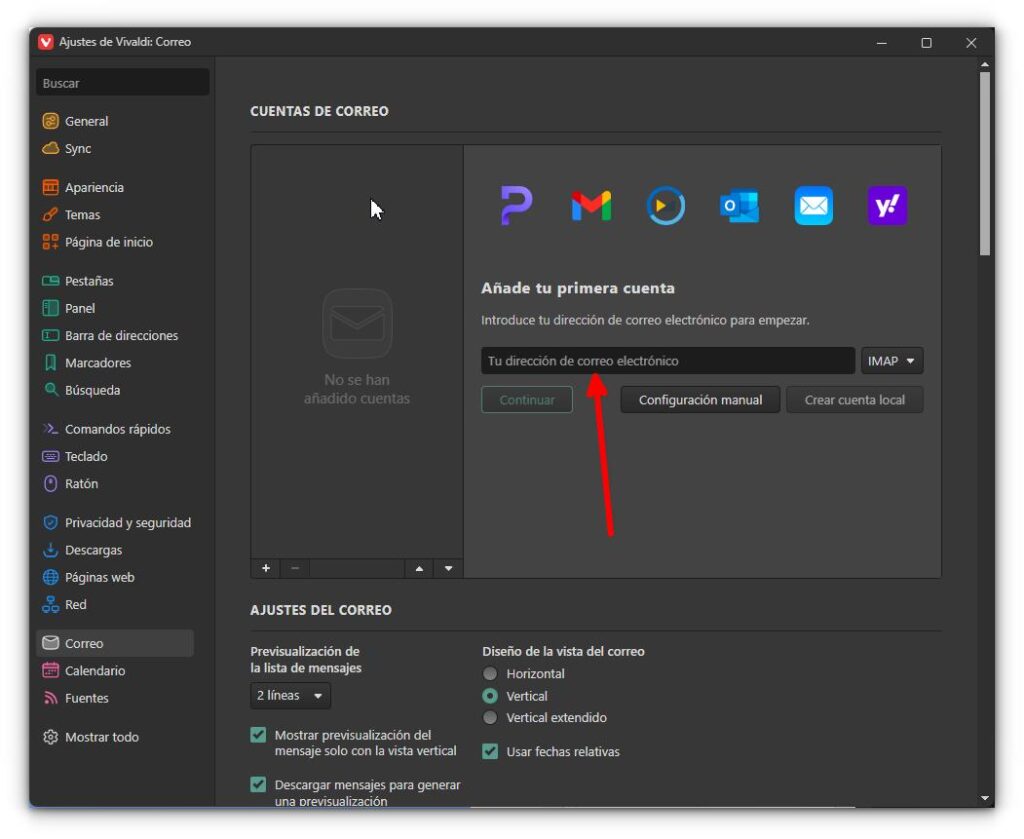Pick the blue circle play-arrow mail provider icon

665,206
